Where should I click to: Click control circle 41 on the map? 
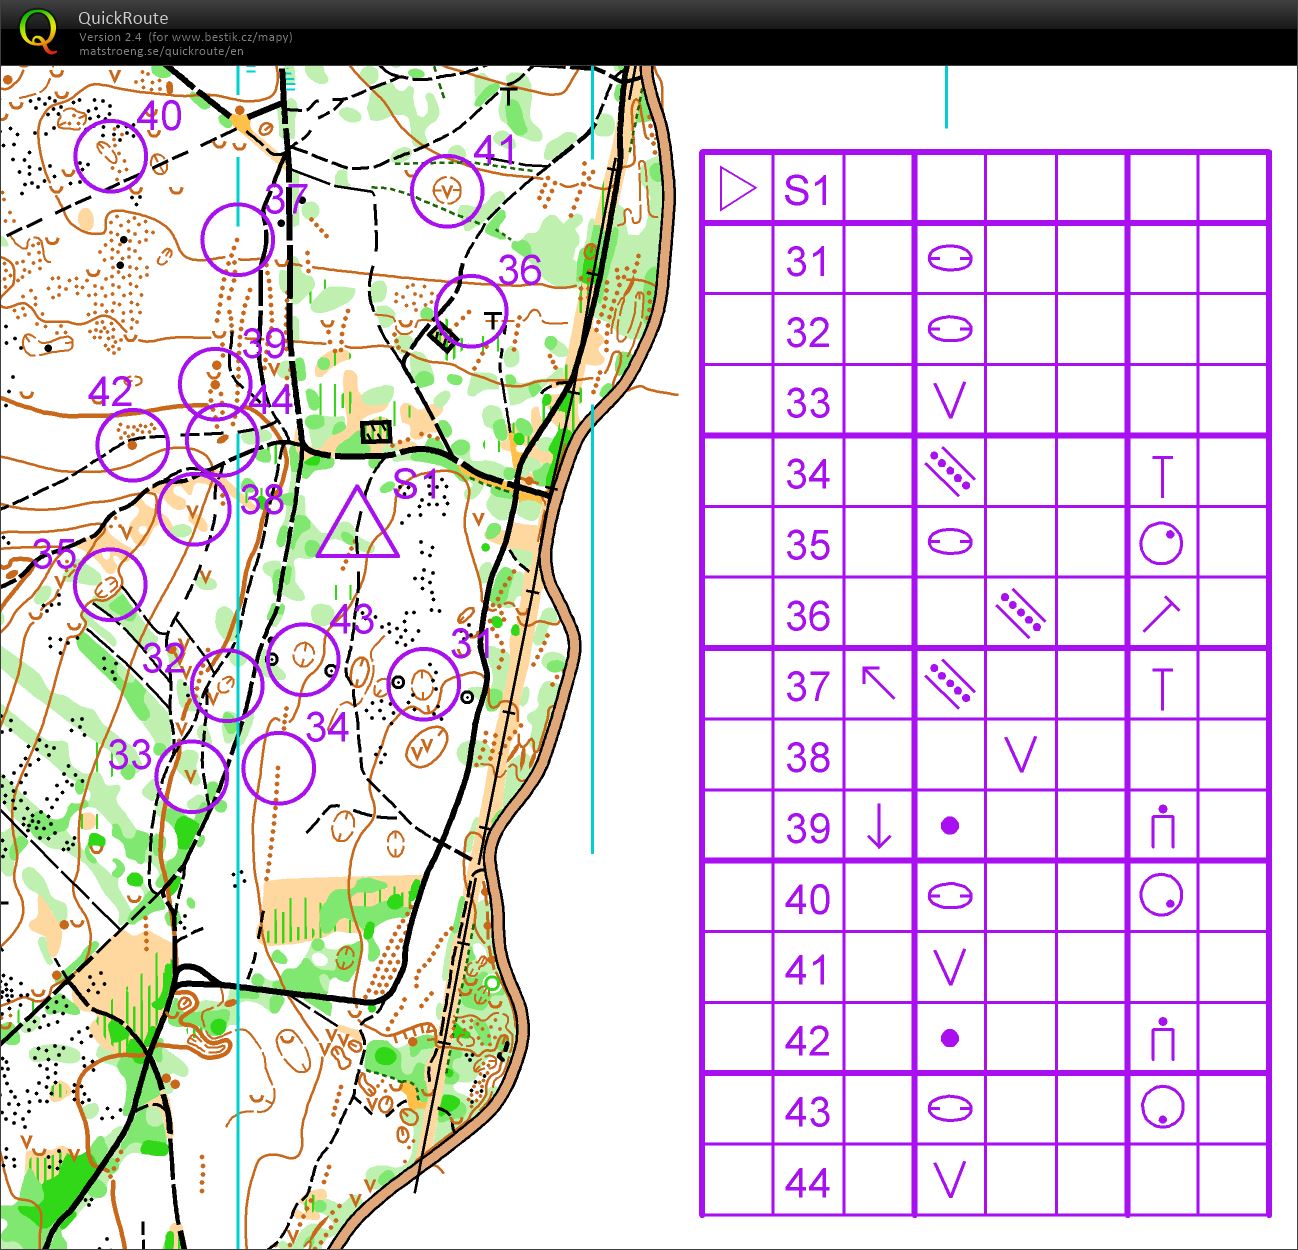point(447,191)
